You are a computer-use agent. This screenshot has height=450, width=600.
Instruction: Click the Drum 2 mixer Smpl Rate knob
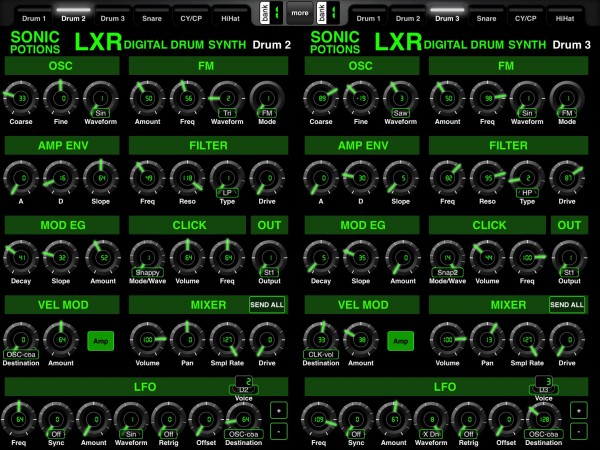pos(227,339)
